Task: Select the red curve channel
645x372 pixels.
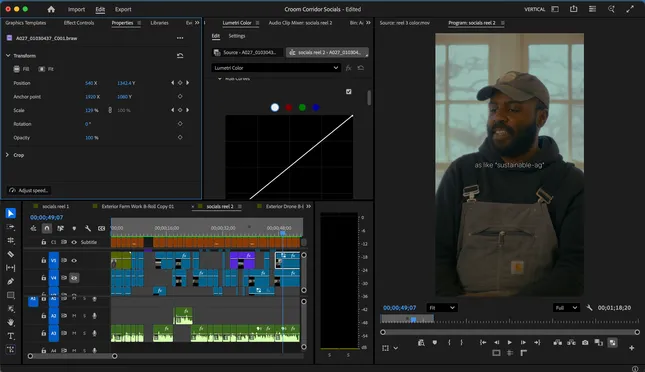Action: [x=289, y=107]
